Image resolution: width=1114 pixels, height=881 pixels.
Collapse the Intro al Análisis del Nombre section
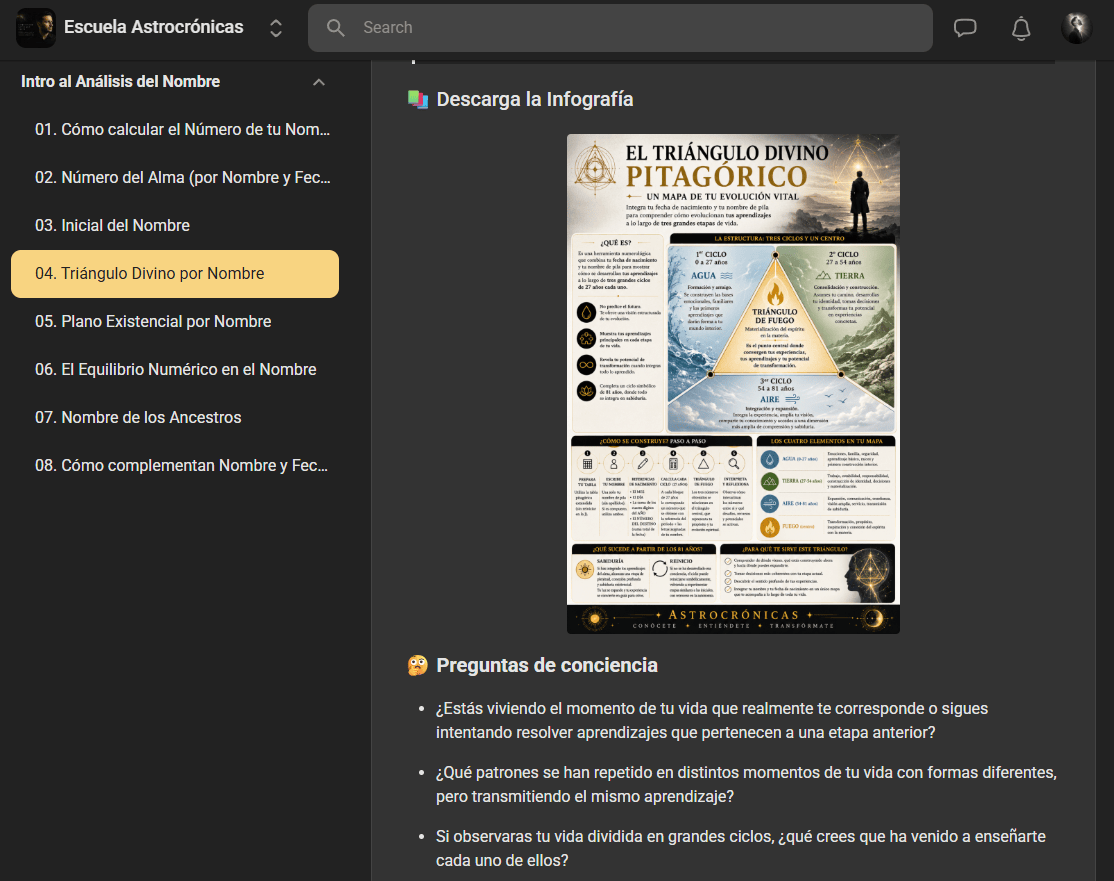(x=319, y=82)
